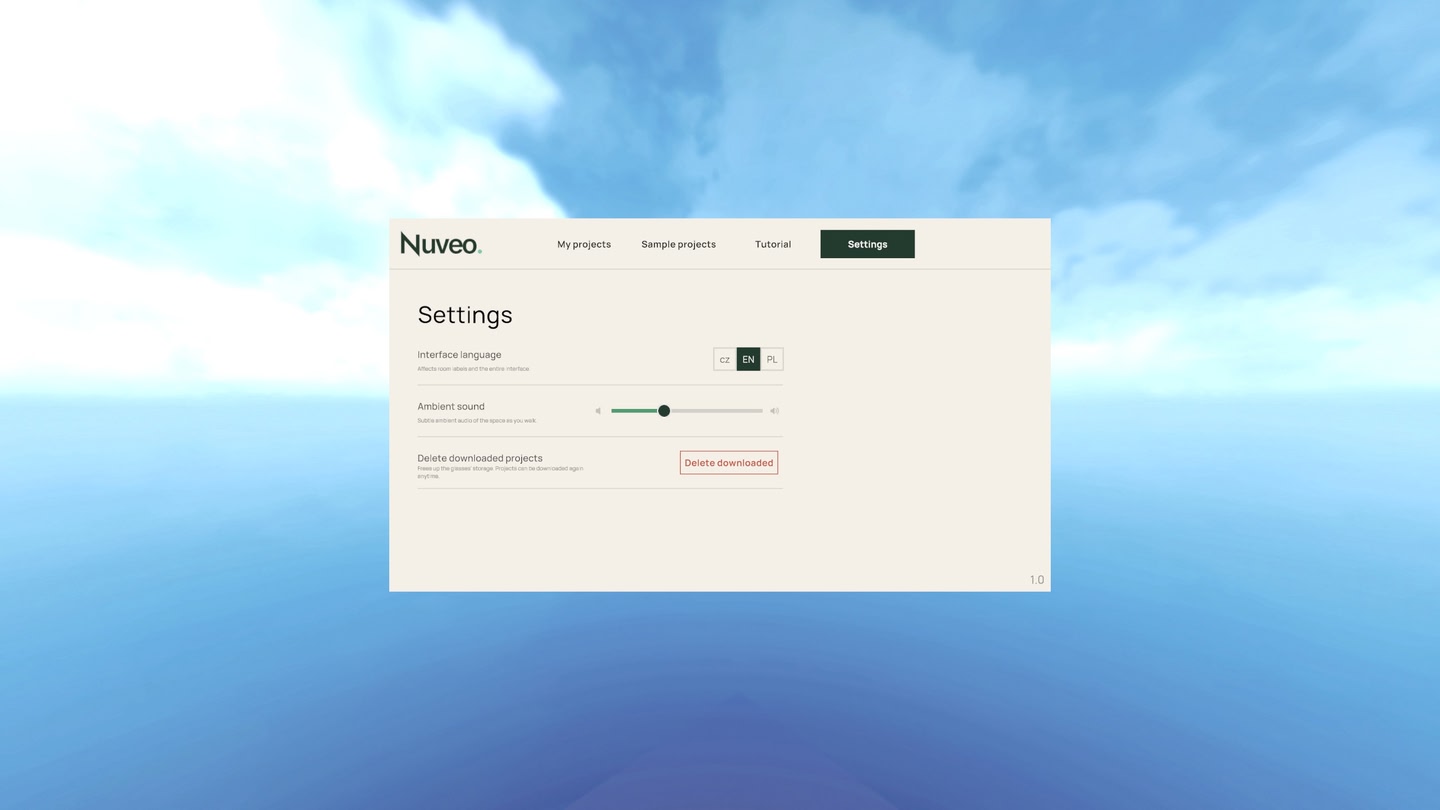Switch interface language to PL
Viewport: 1440px width, 810px height.
coord(772,359)
